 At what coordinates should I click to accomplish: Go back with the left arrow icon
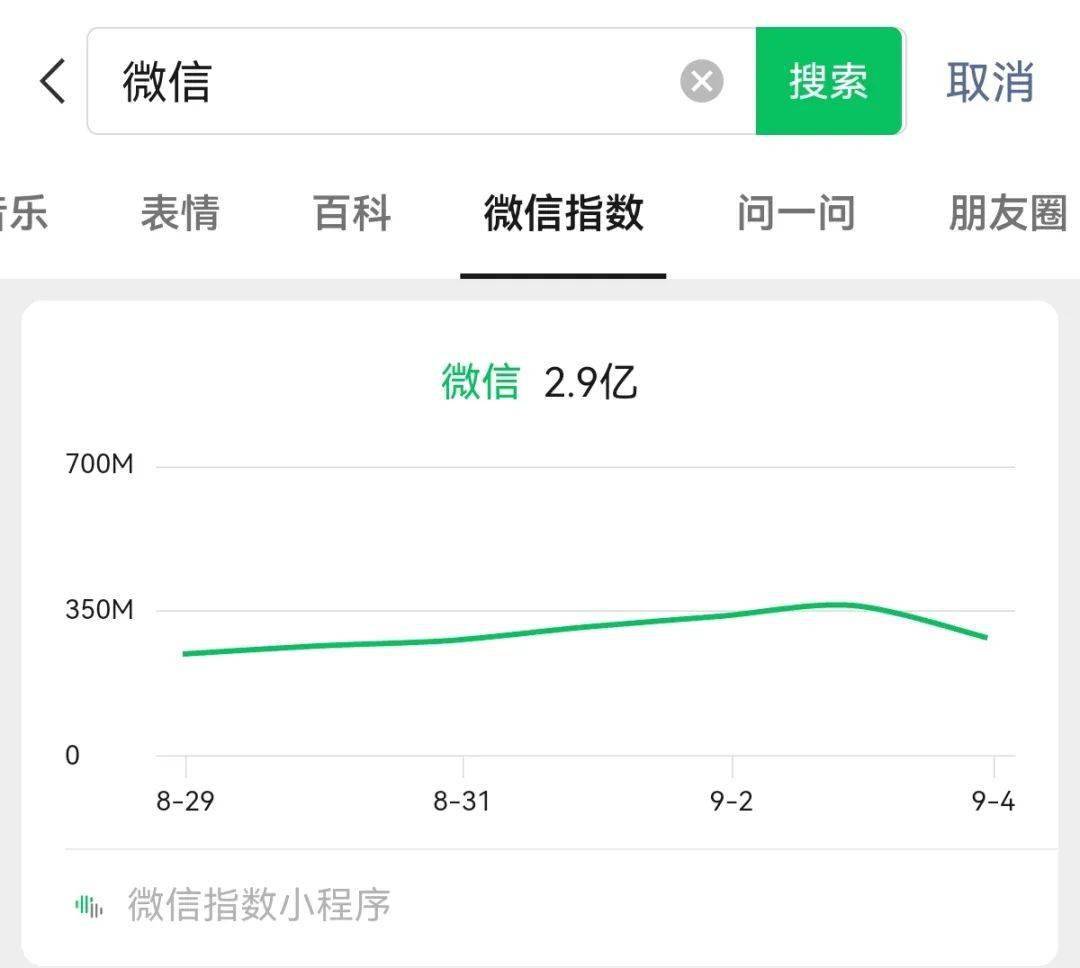point(52,81)
